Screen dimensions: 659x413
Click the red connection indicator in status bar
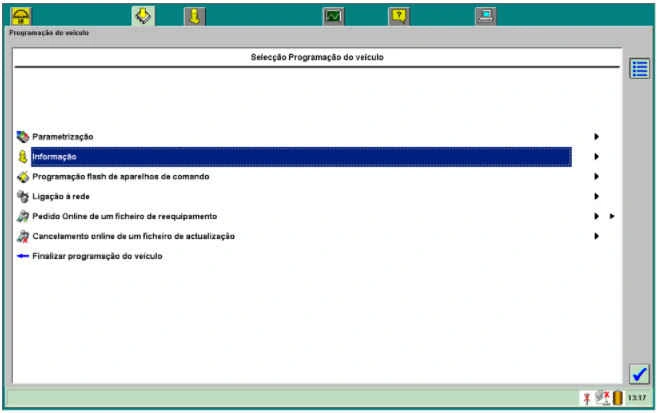pyautogui.click(x=585, y=398)
